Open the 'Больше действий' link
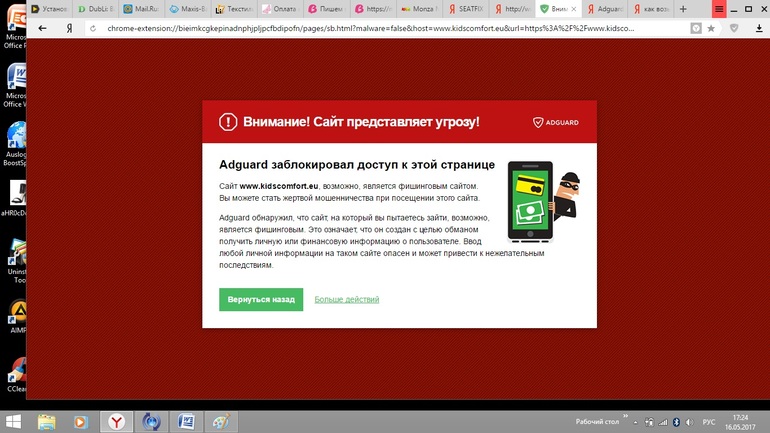The width and height of the screenshot is (770, 433). click(346, 299)
